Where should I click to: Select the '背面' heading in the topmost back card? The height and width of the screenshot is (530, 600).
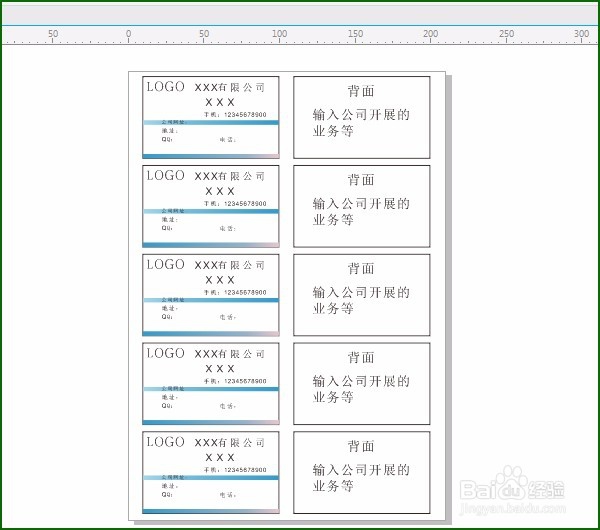coord(361,91)
